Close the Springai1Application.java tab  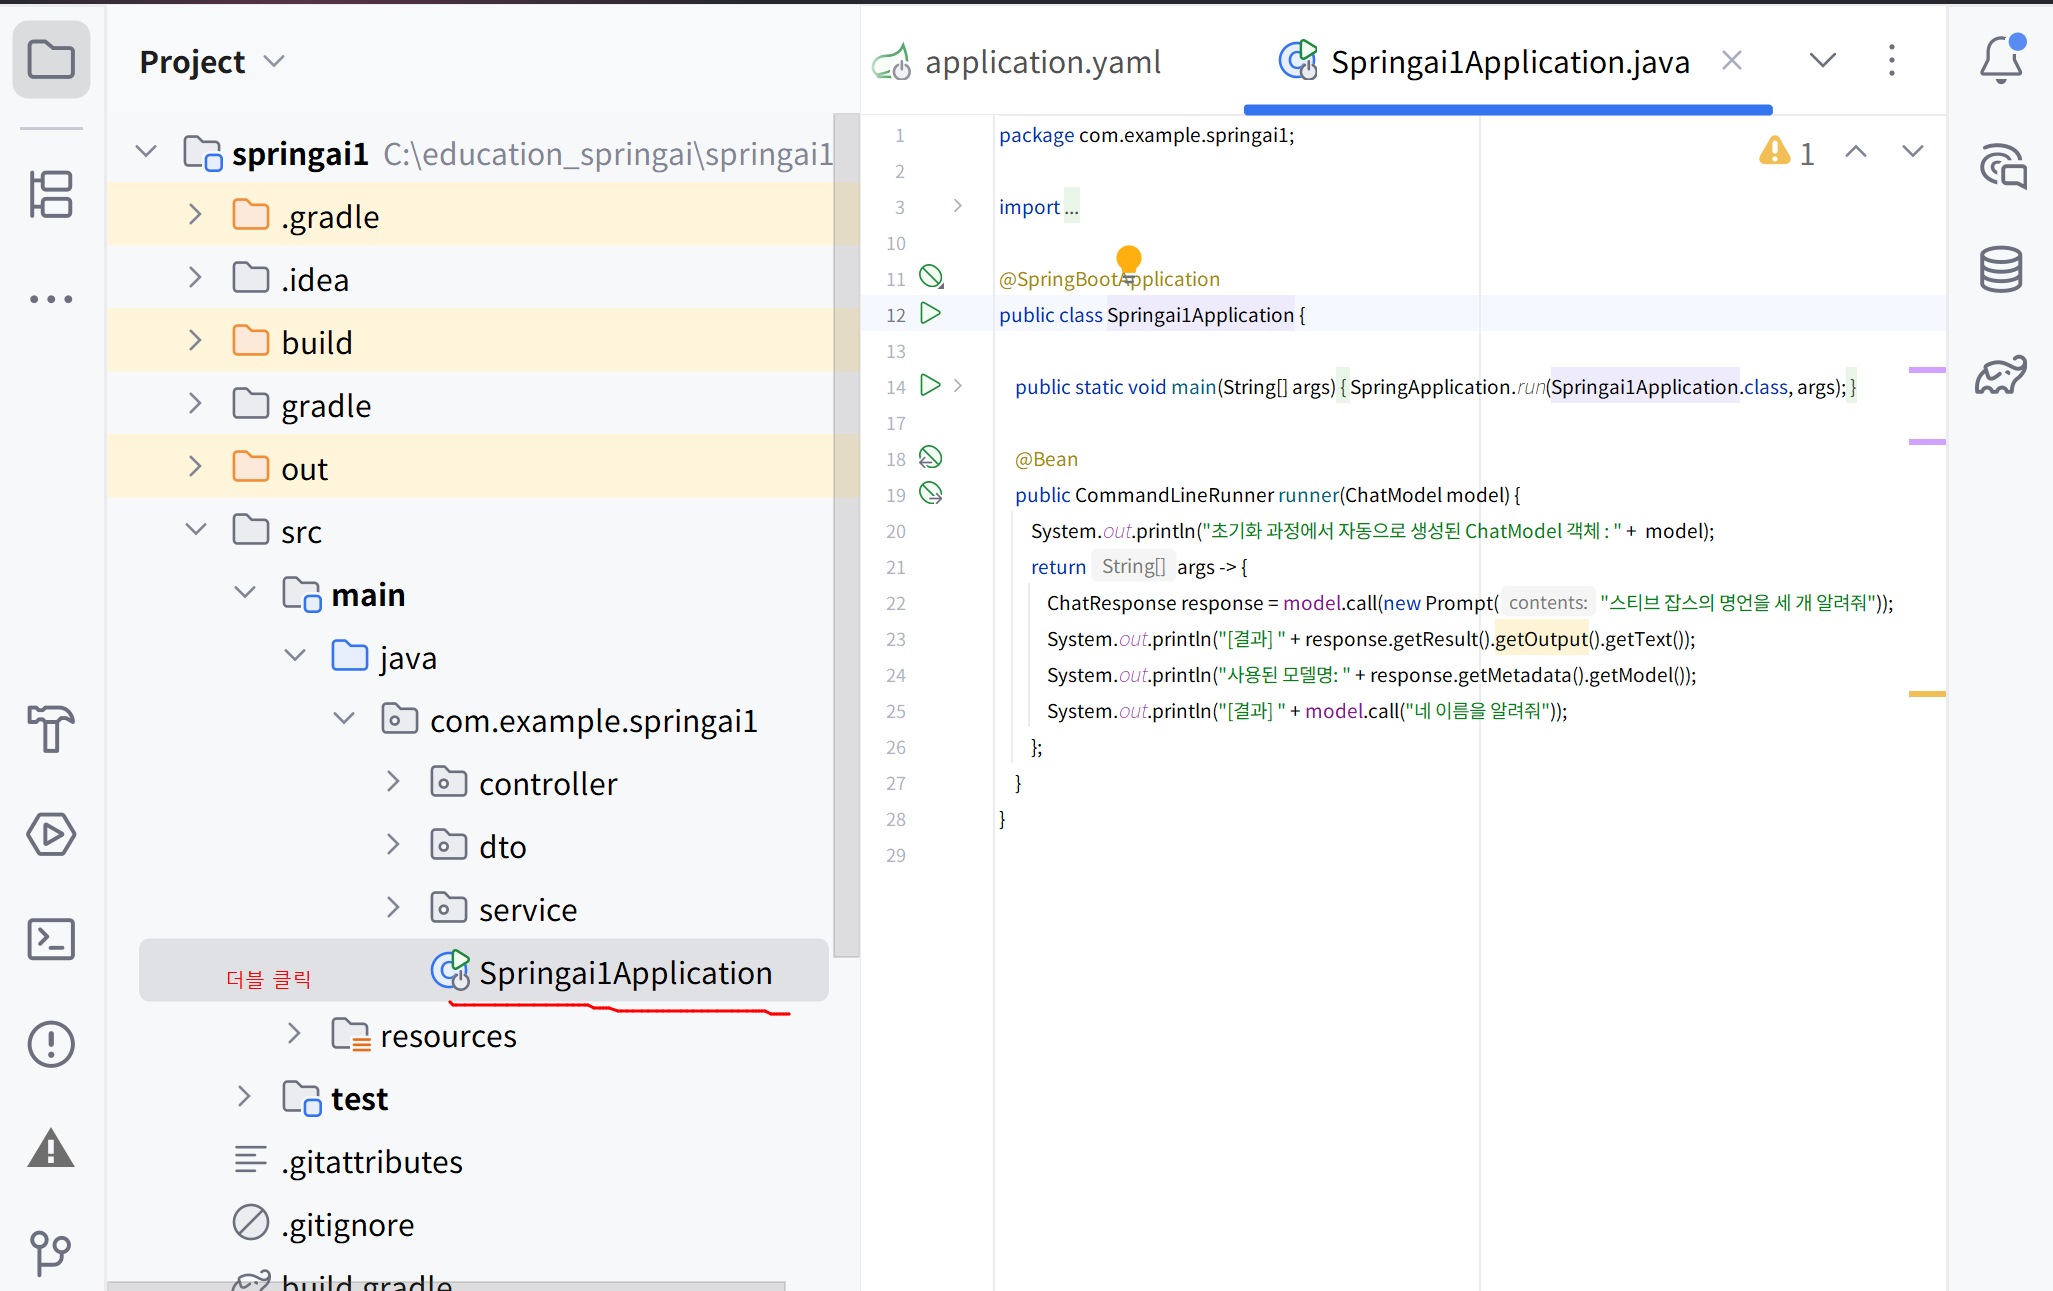pos(1732,61)
